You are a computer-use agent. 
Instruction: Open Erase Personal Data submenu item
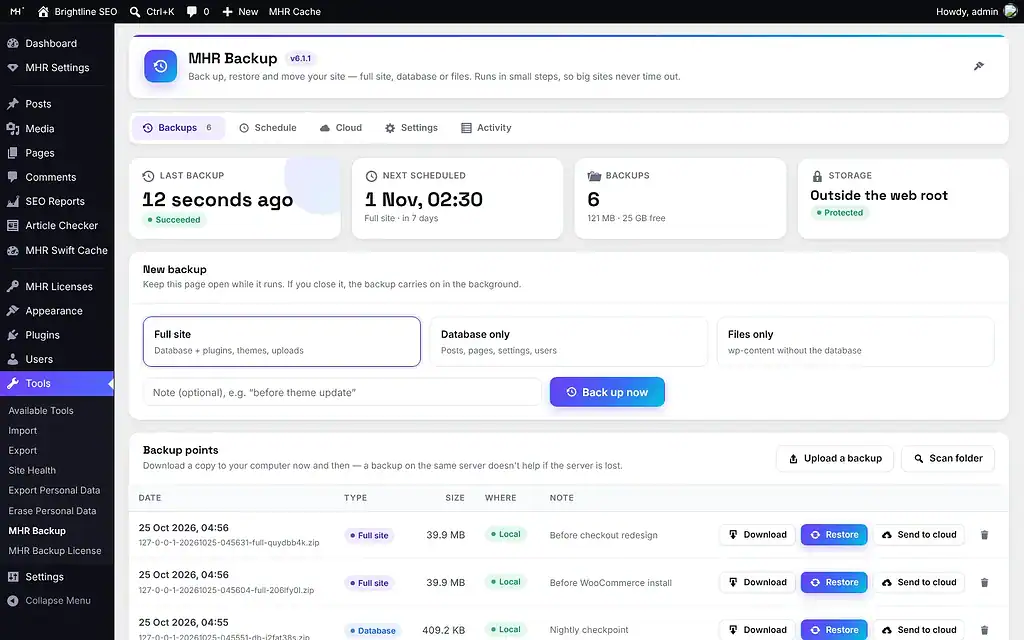[52, 511]
